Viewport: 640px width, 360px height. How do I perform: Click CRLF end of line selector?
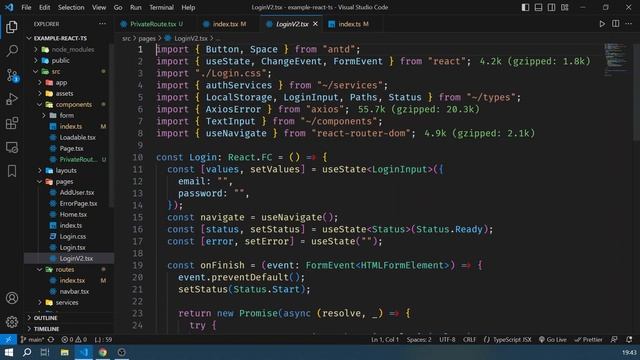coord(469,340)
